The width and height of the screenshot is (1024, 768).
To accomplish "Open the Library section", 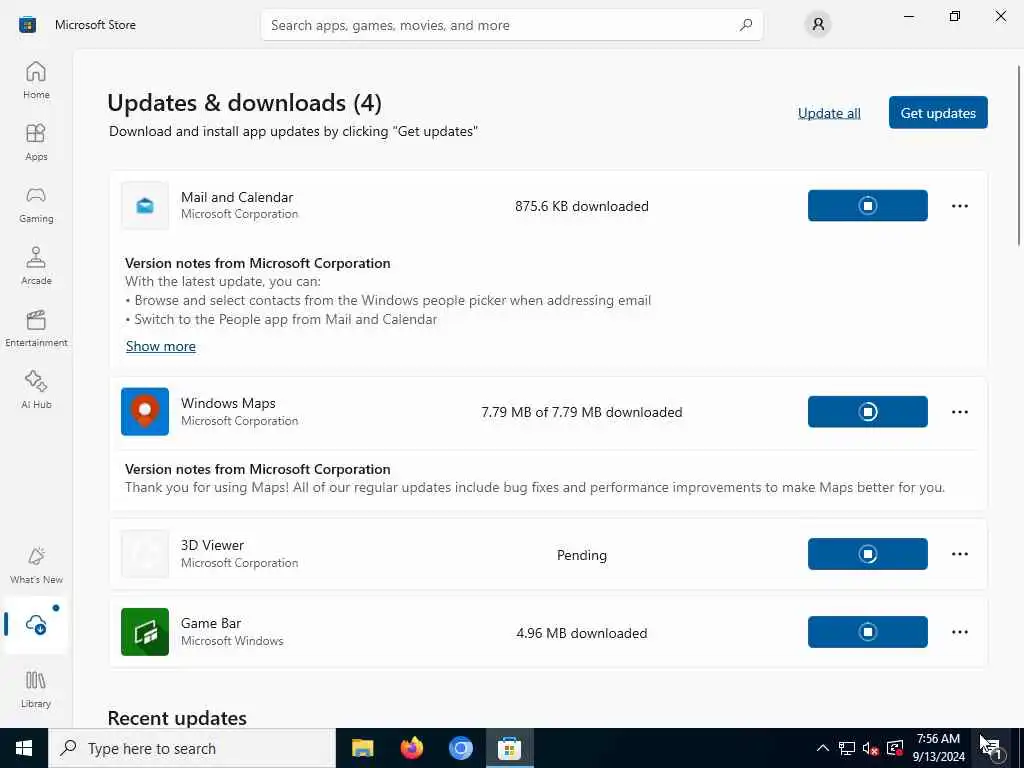I will click(x=36, y=689).
